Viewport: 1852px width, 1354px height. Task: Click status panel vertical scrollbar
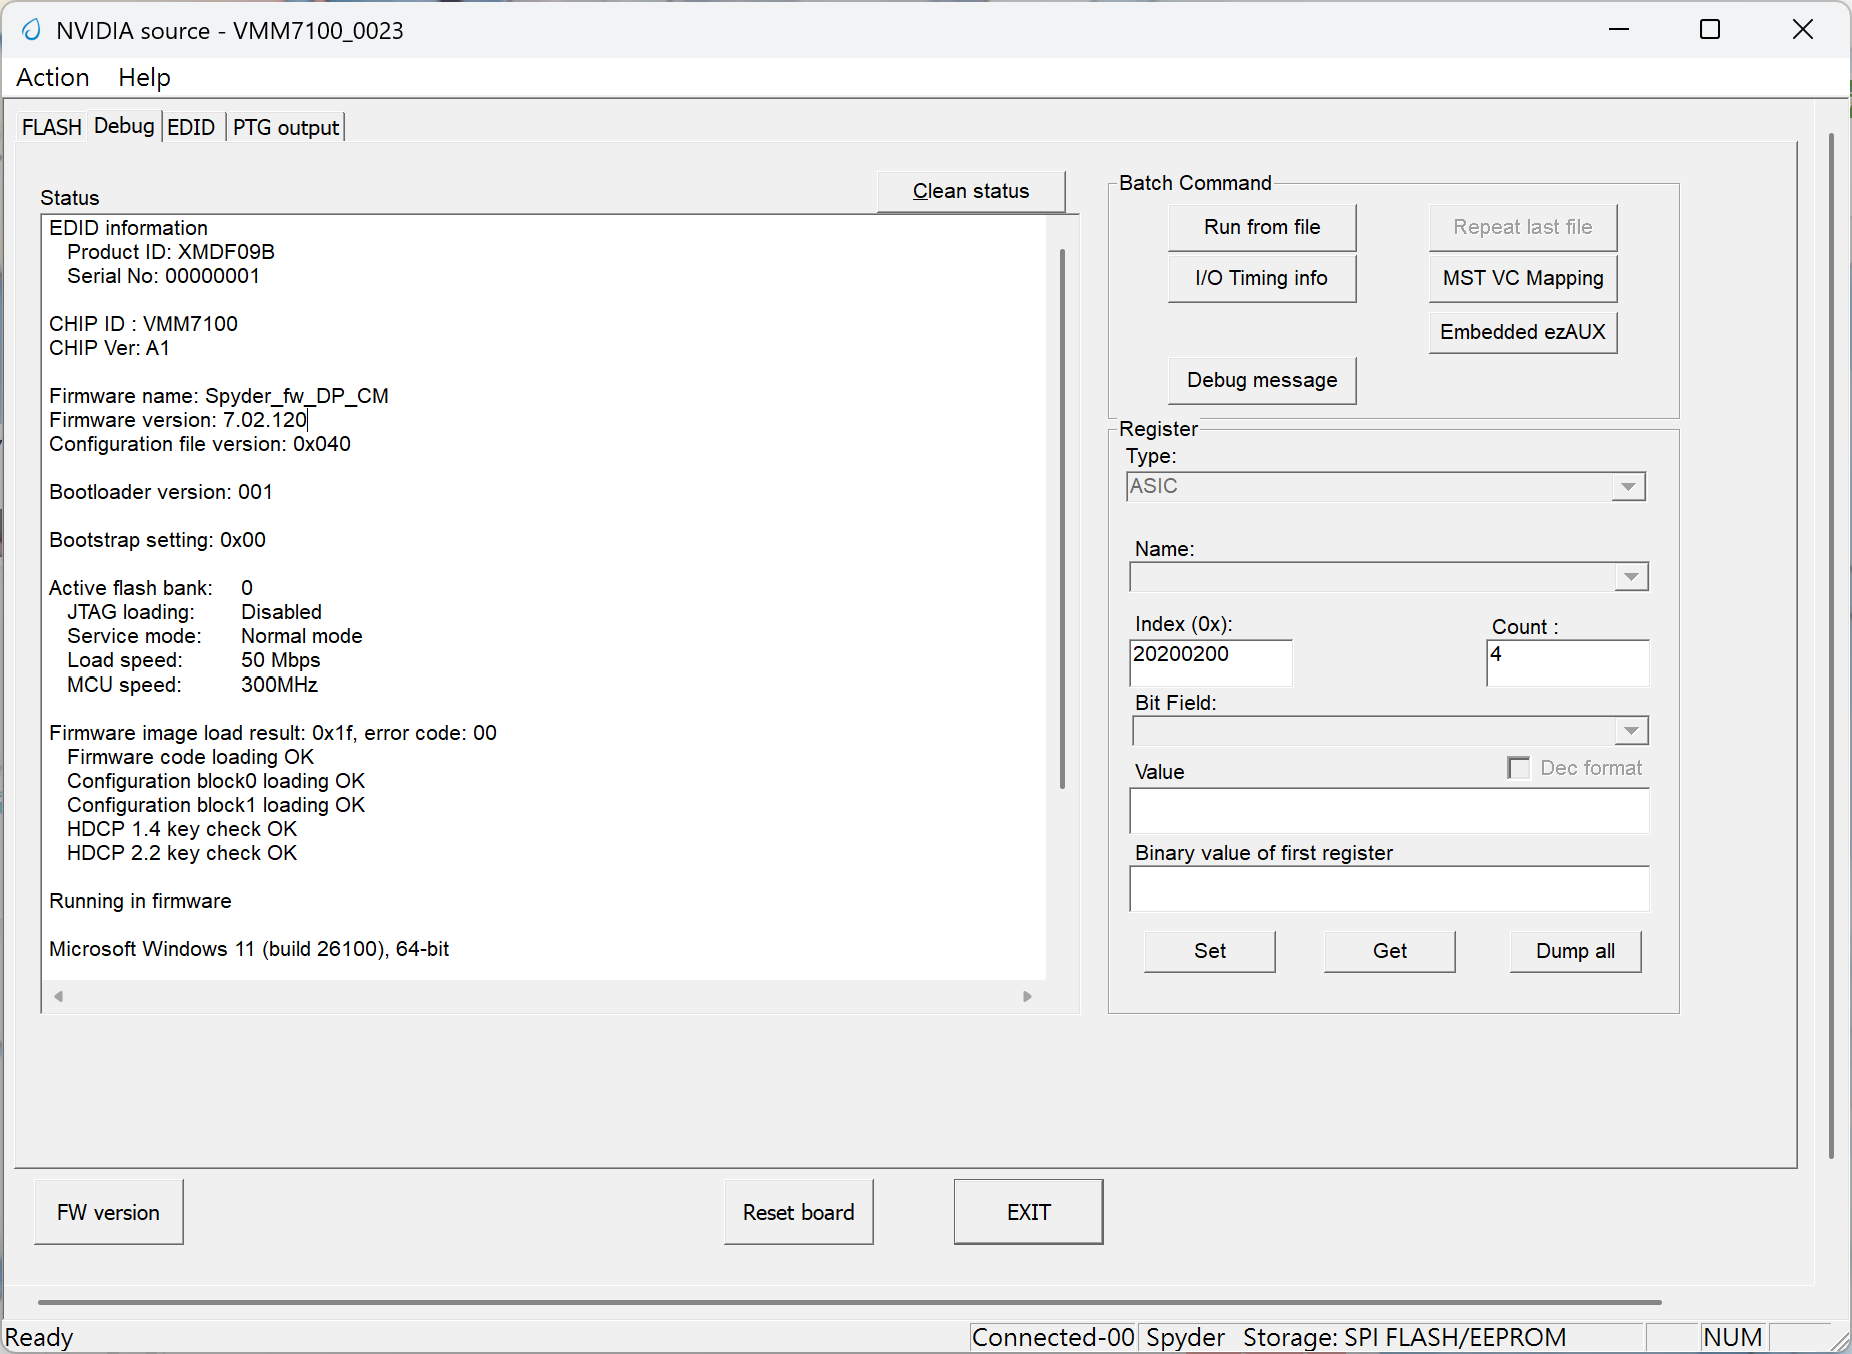[x=1062, y=520]
